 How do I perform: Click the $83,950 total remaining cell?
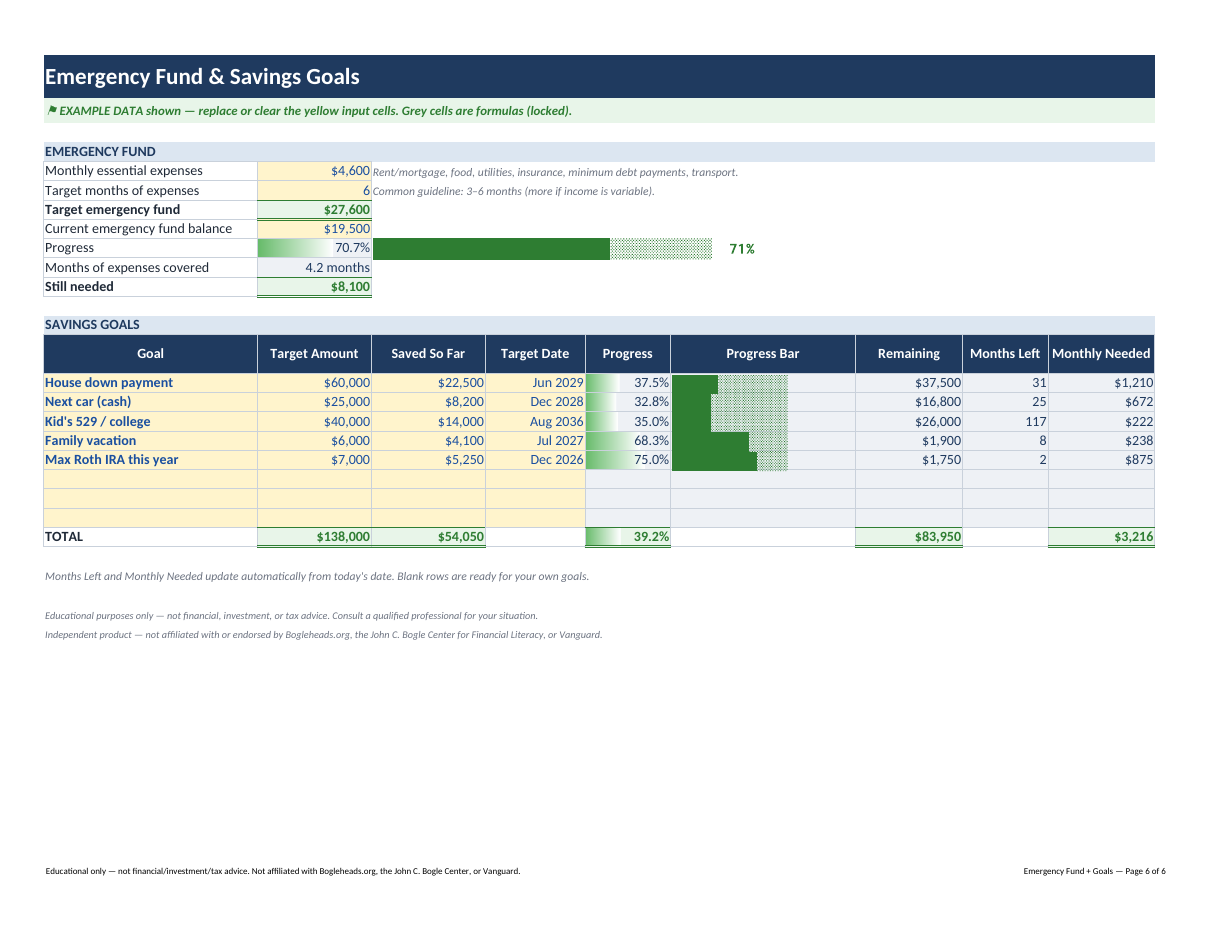909,537
